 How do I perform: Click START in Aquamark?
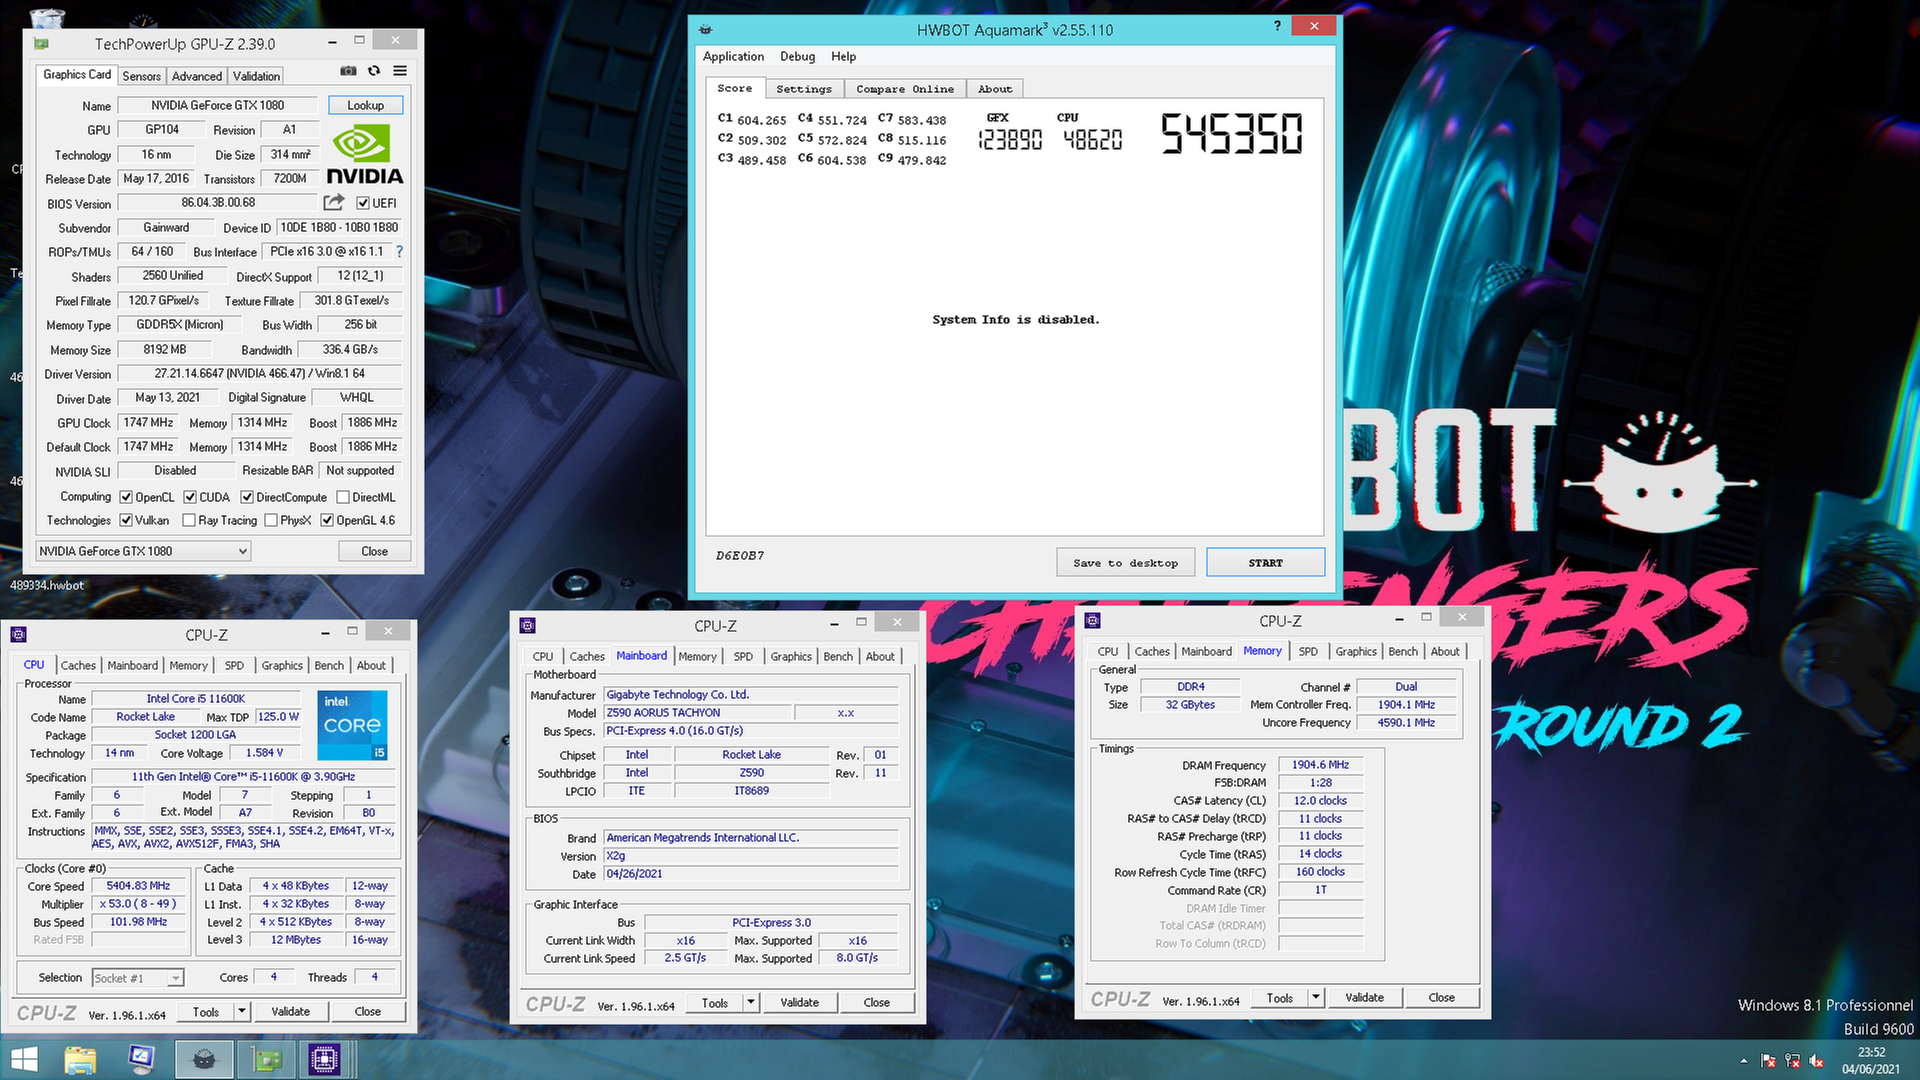[1265, 563]
